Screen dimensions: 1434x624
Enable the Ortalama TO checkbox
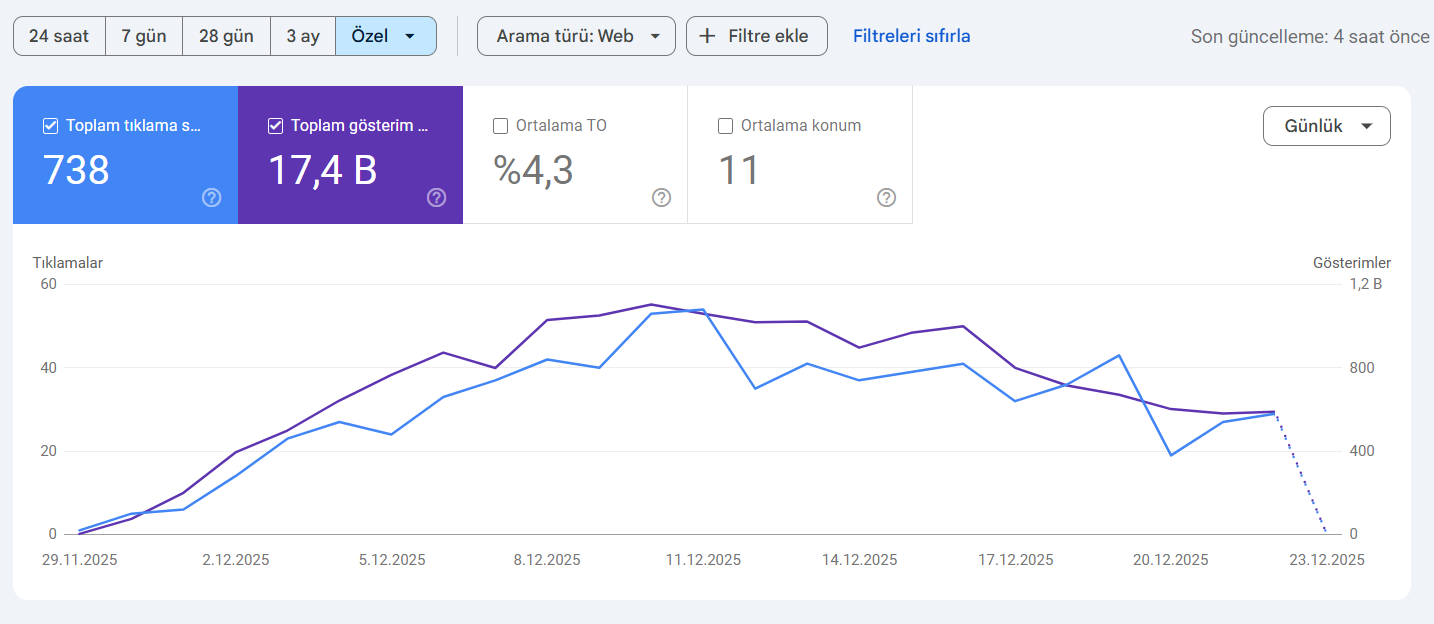click(501, 126)
